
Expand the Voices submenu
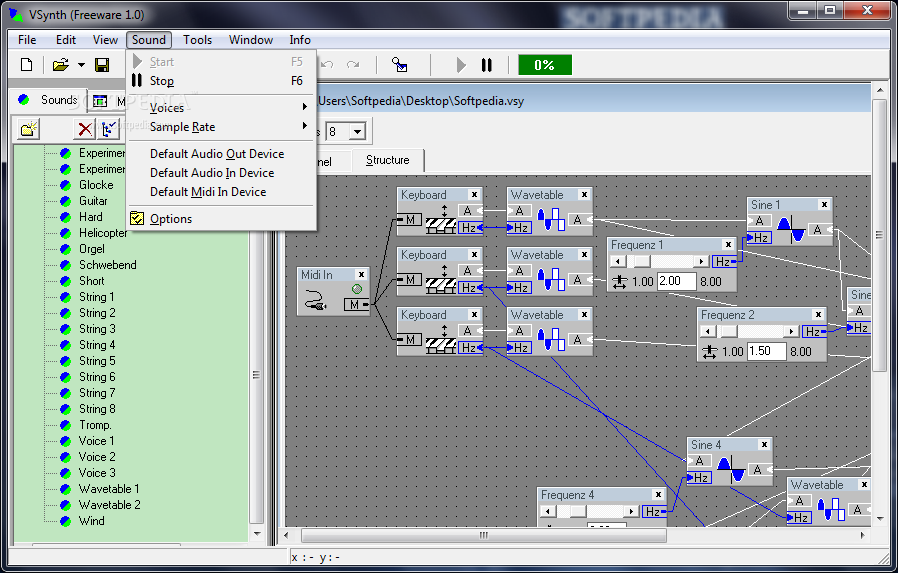(222, 108)
